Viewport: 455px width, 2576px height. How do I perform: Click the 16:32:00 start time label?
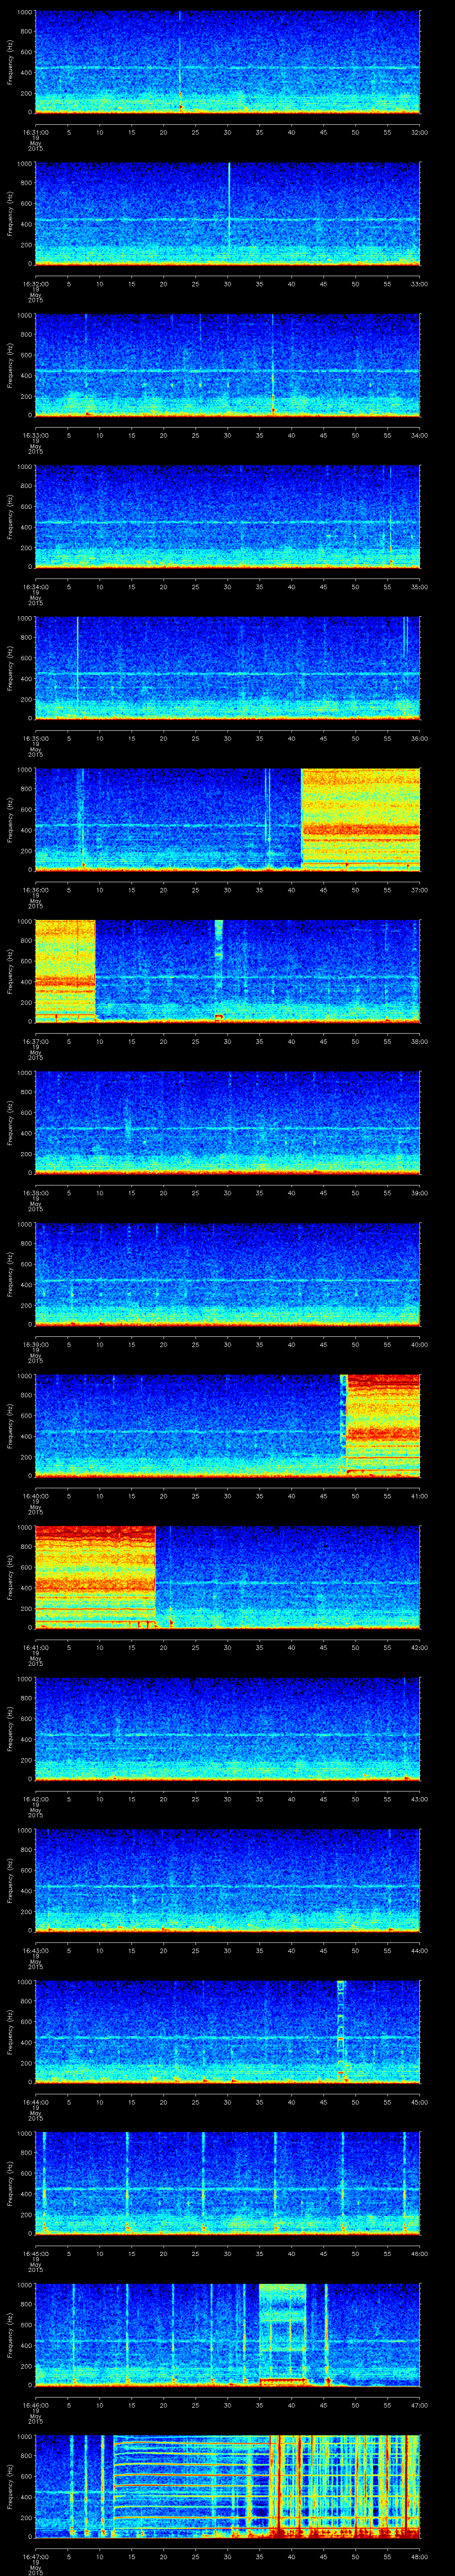click(36, 284)
